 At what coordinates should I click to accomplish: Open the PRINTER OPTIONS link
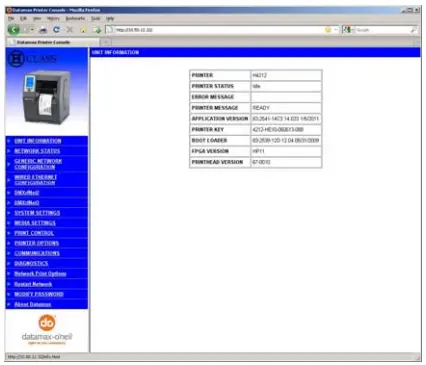pyautogui.click(x=36, y=243)
